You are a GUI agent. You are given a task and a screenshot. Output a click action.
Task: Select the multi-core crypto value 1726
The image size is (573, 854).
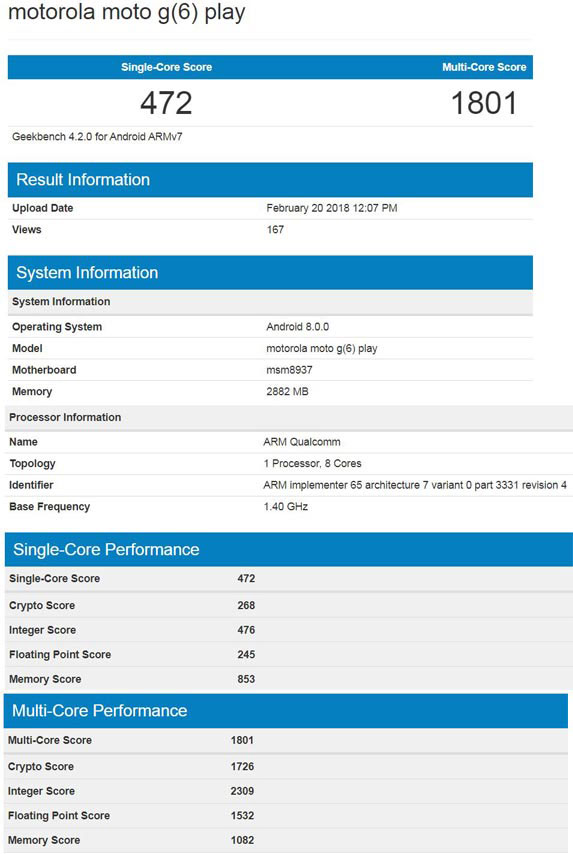(x=242, y=766)
